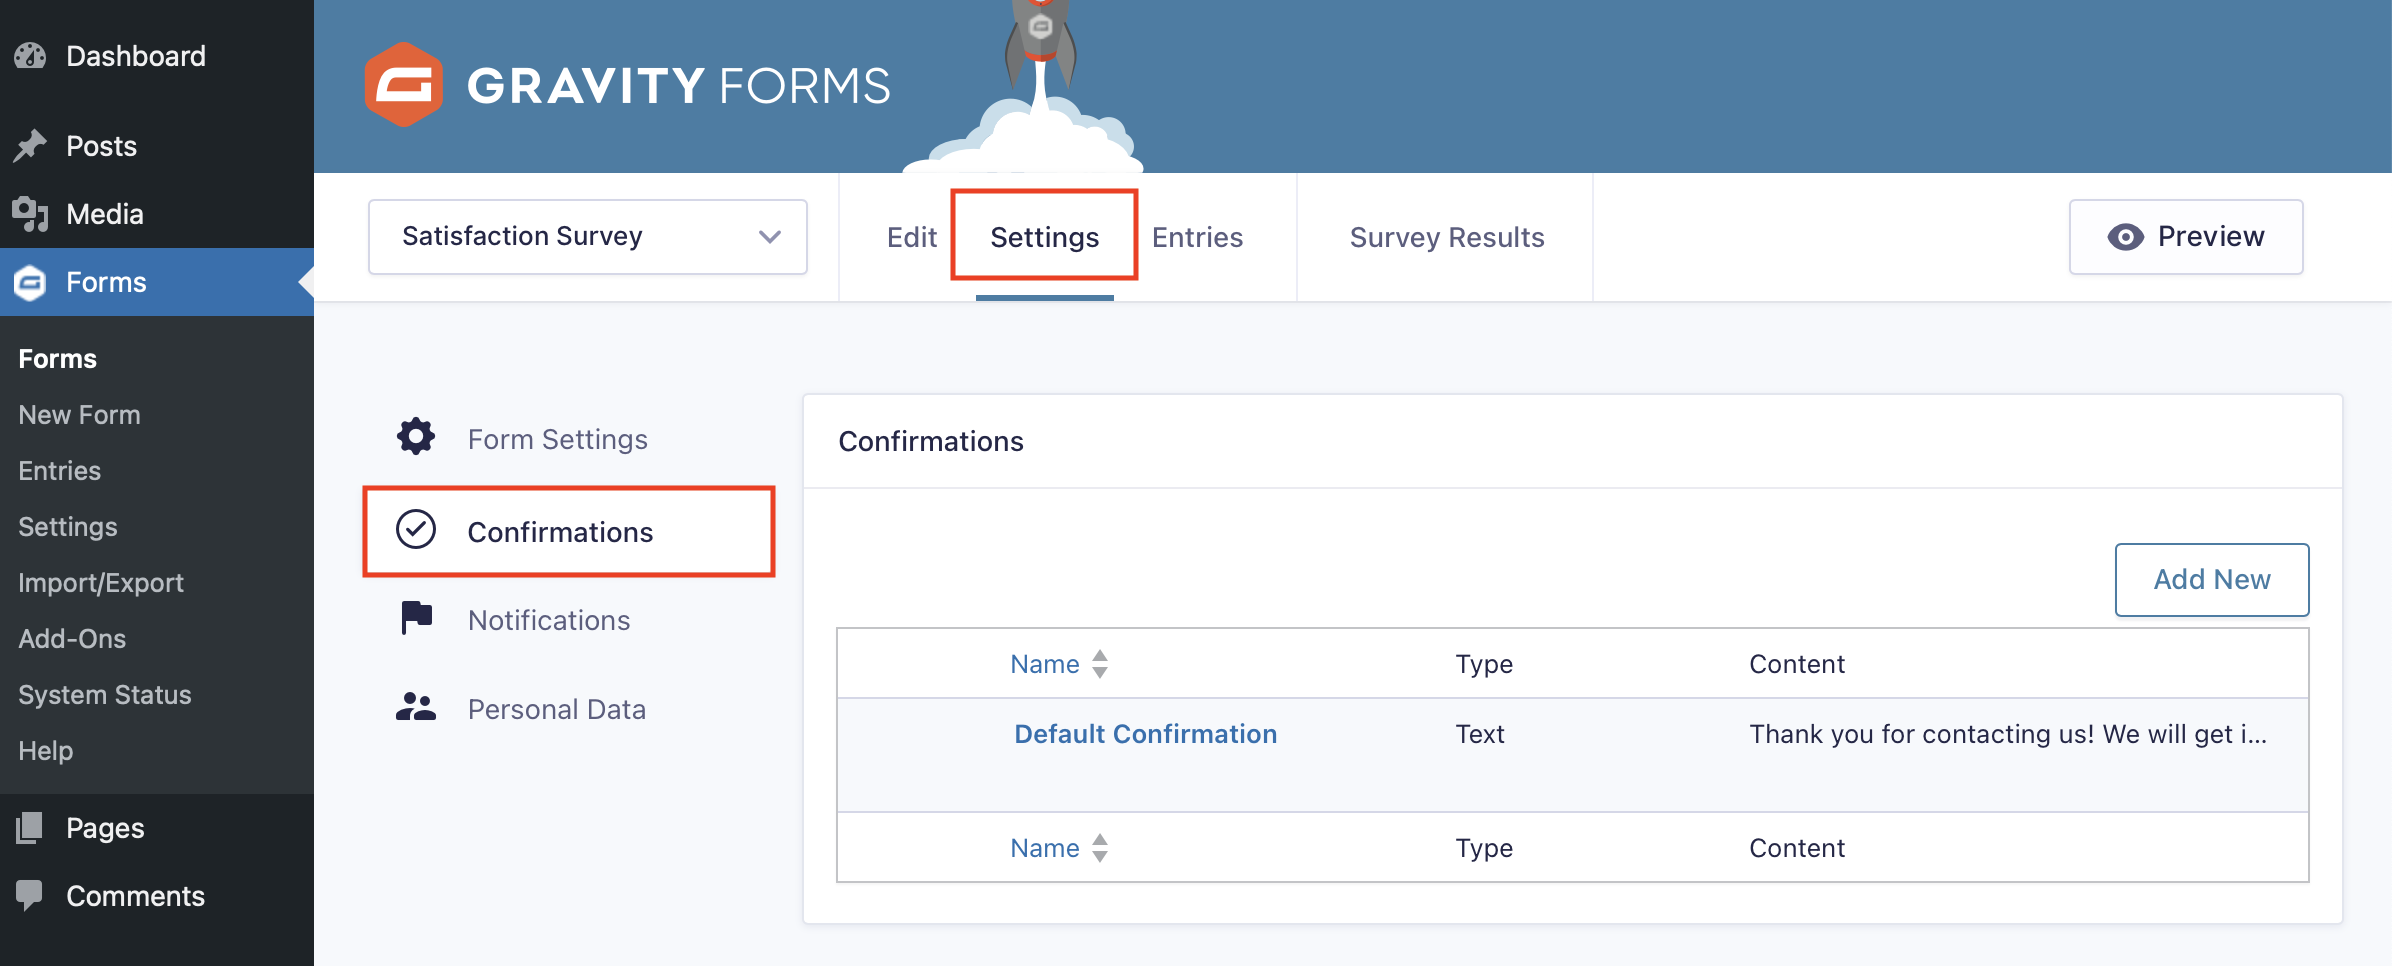Open the Entries tab
Screen dimensions: 2392x966
[x=1197, y=237]
